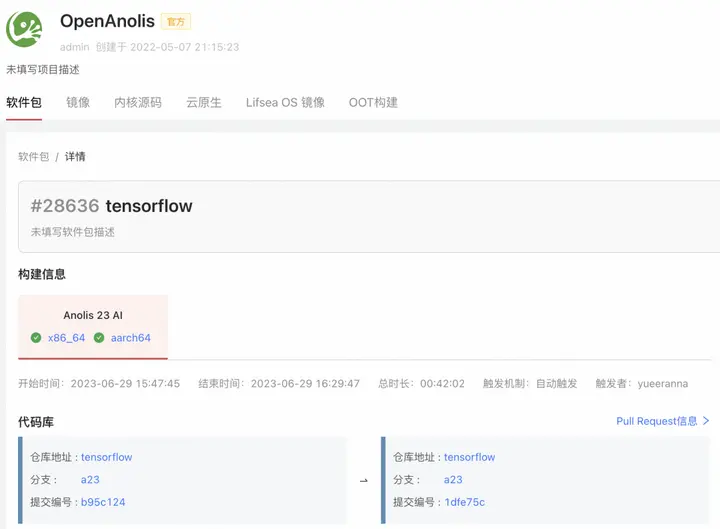Screen dimensions: 720x529
Task: Click creation time 2022-05-07 21:15:23
Action: [185, 47]
